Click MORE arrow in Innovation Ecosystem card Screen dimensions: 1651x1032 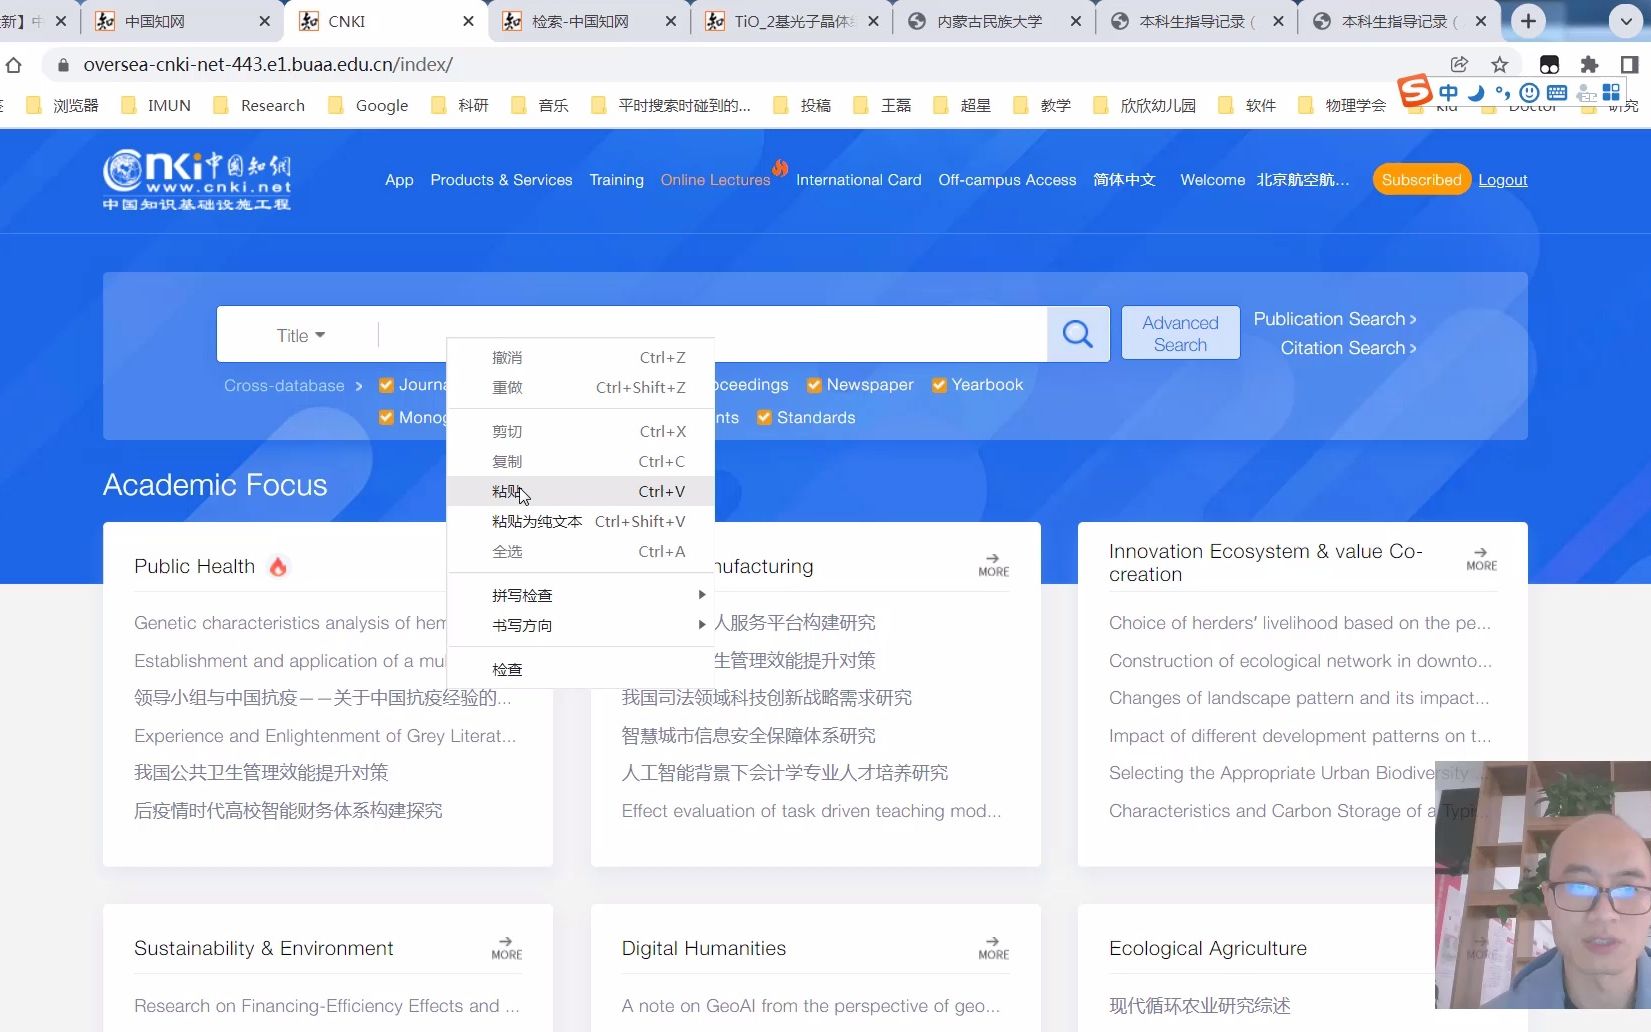tap(1481, 559)
